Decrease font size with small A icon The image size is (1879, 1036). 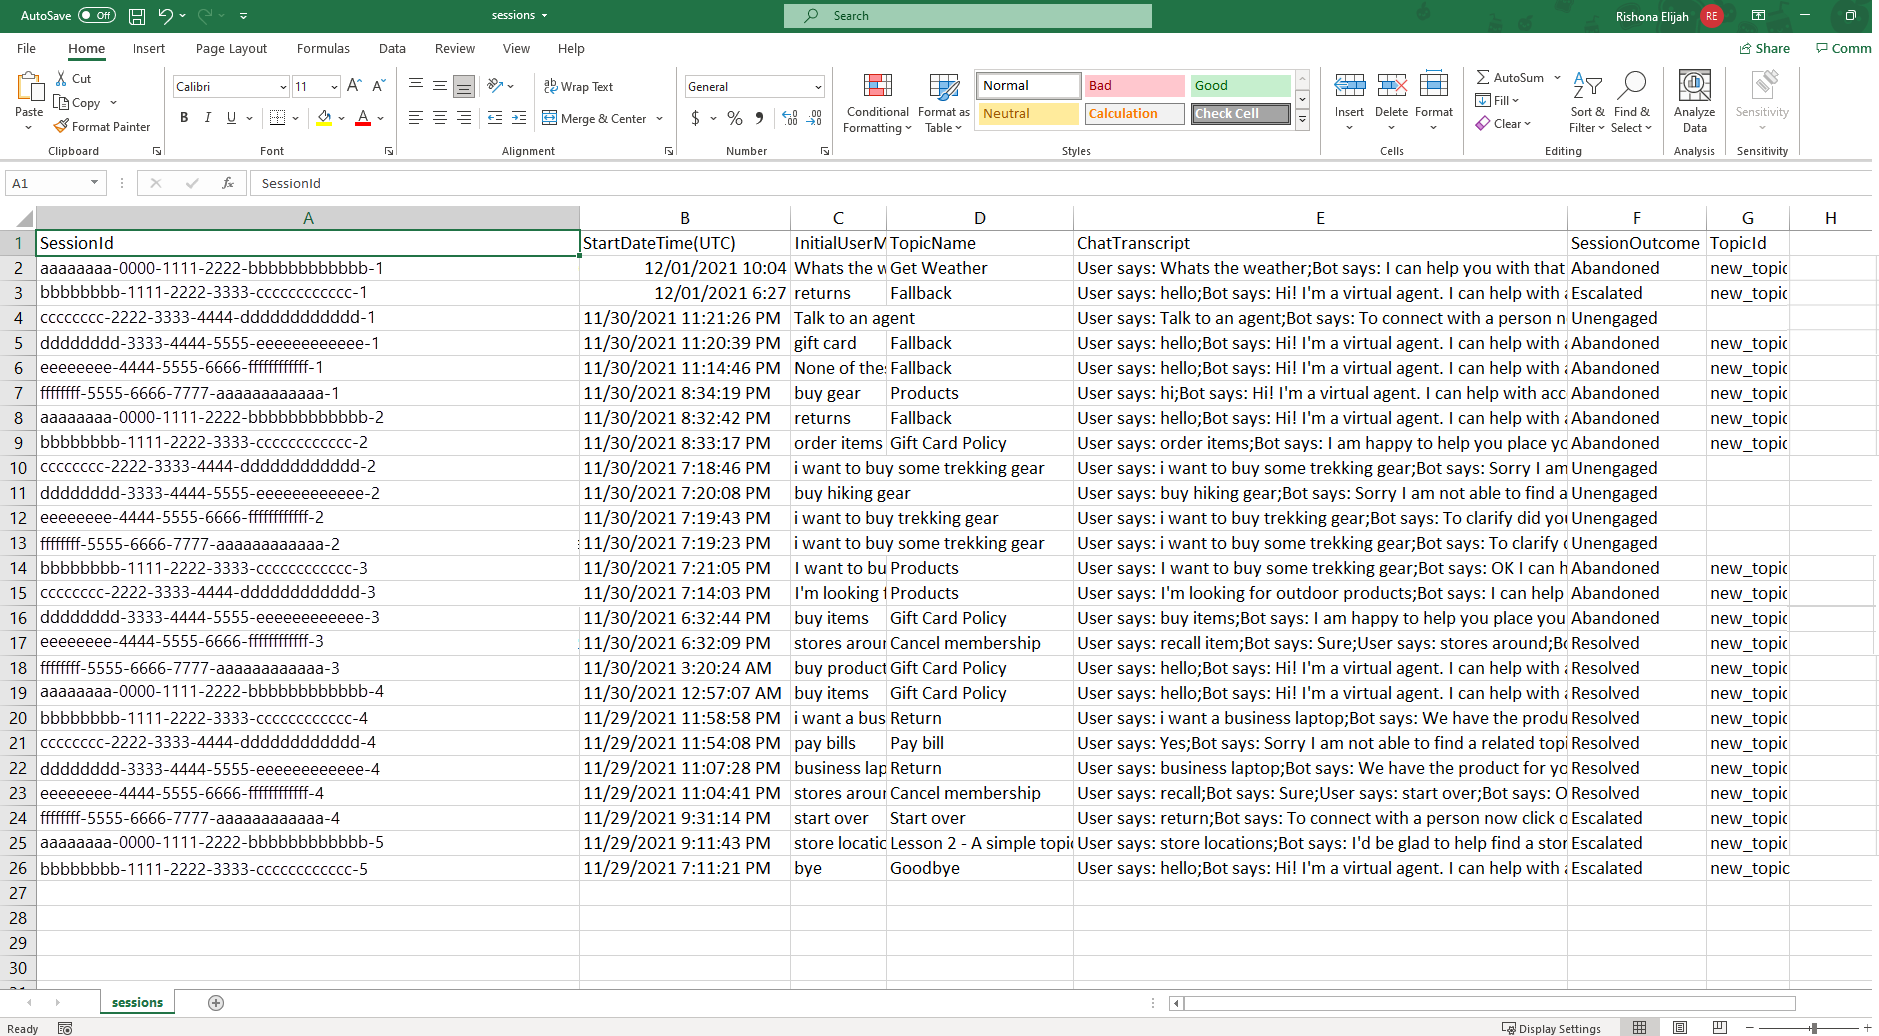pyautogui.click(x=379, y=86)
